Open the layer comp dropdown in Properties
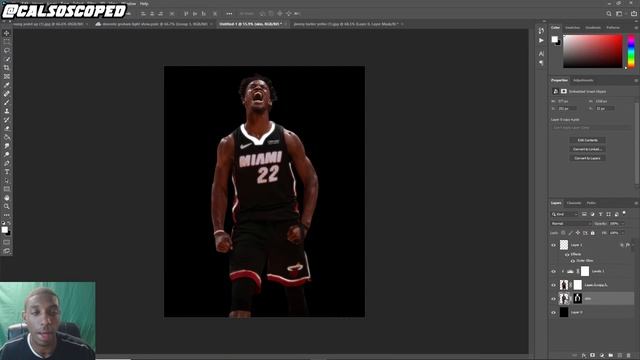The height and width of the screenshot is (360, 640). [x=591, y=128]
